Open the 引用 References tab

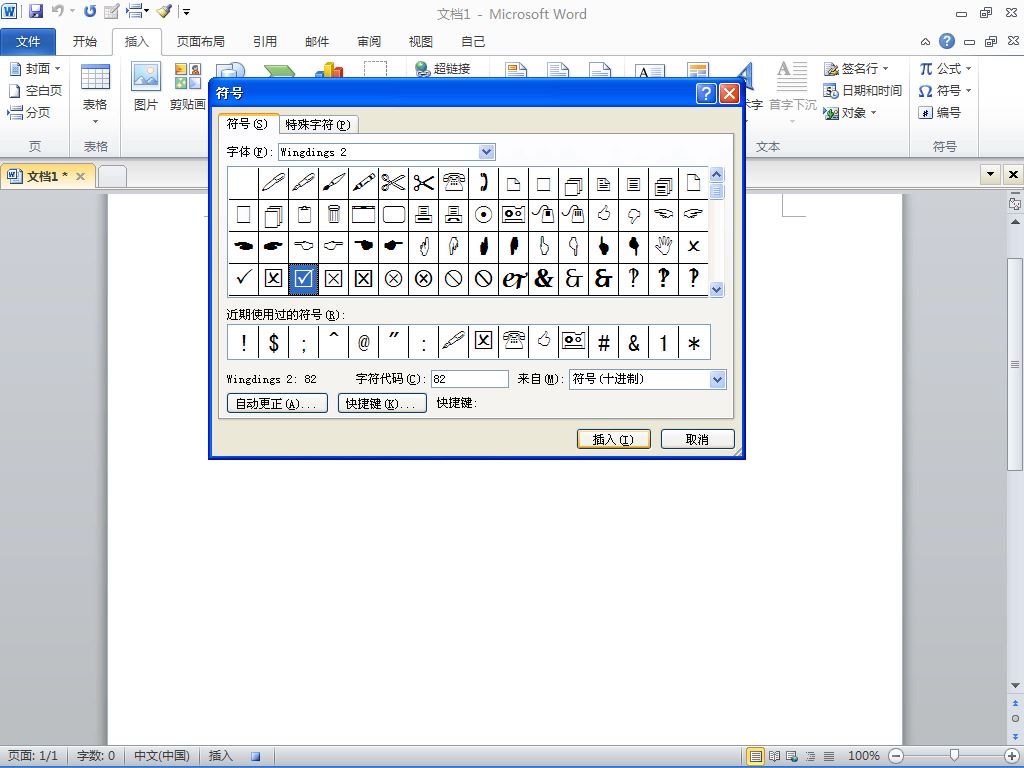tap(265, 42)
